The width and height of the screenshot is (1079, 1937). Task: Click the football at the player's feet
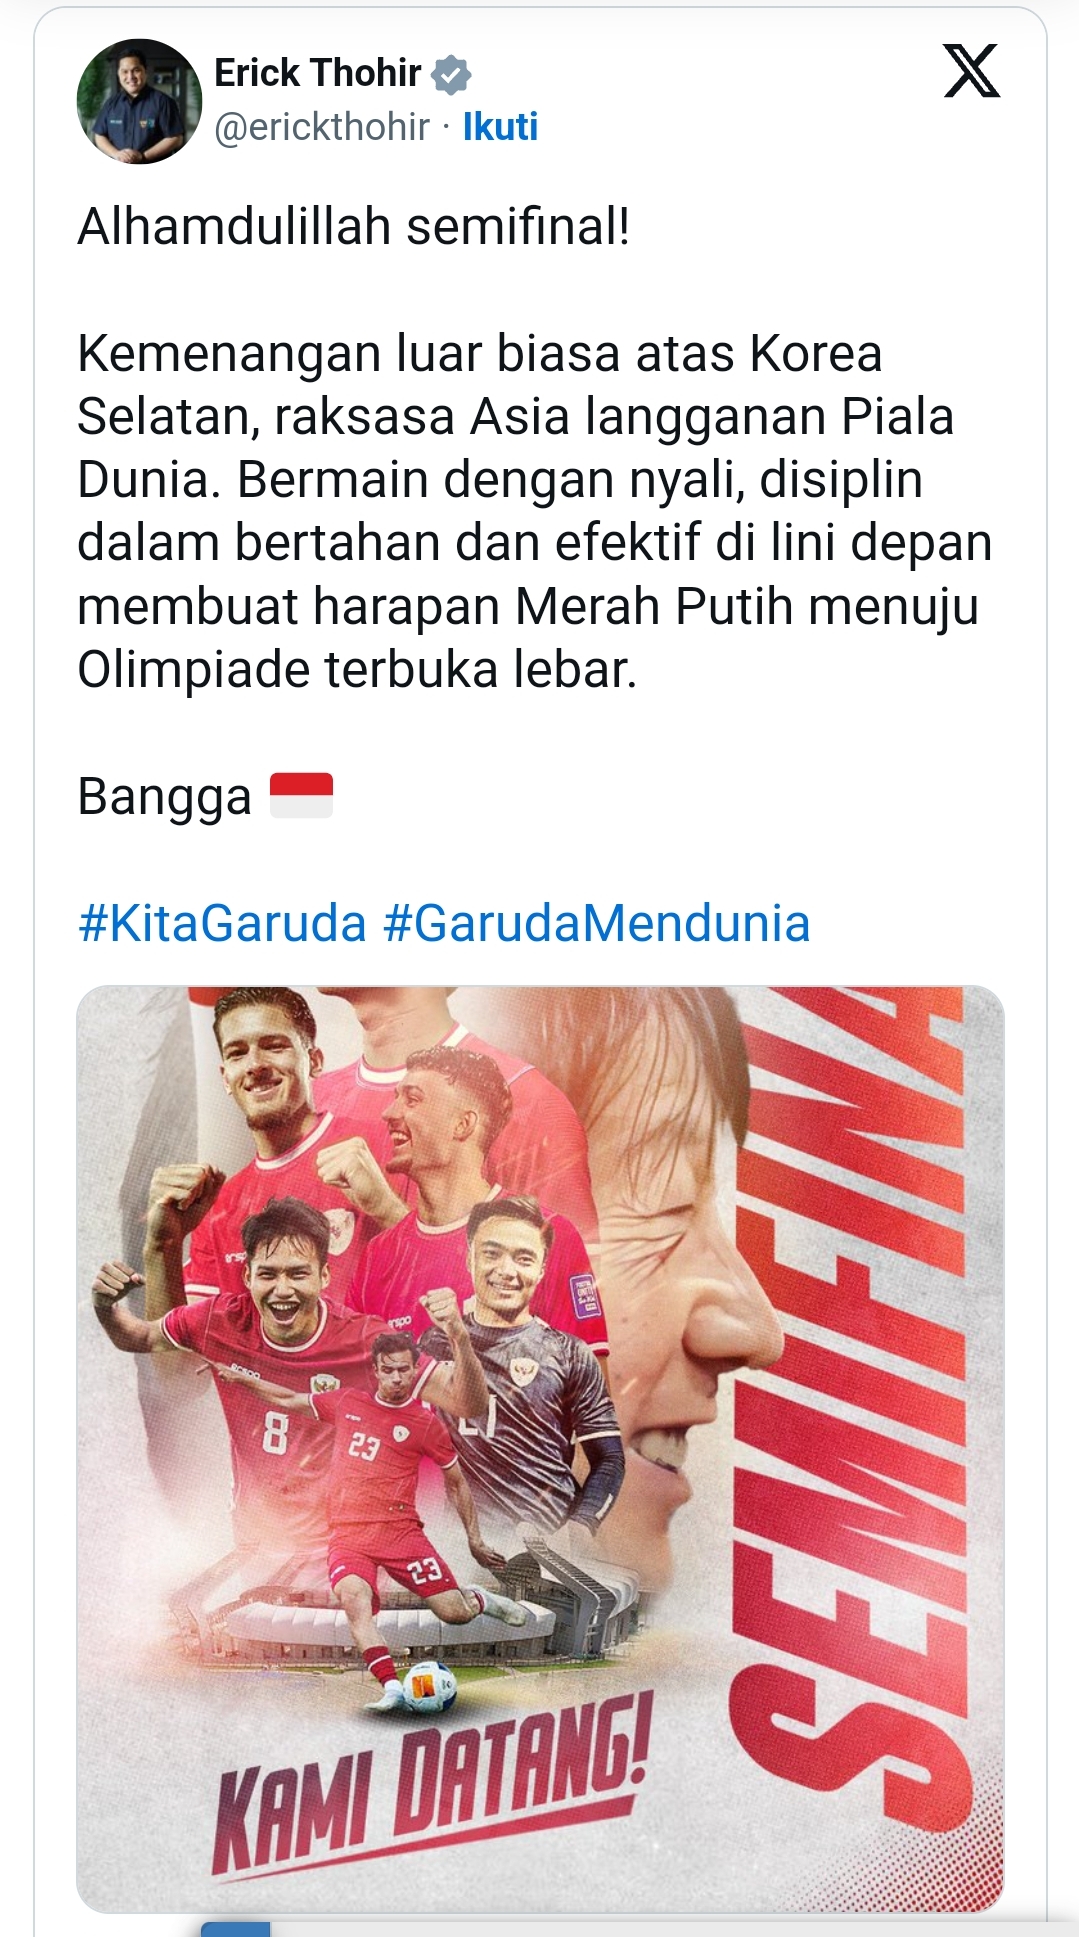coord(430,1688)
